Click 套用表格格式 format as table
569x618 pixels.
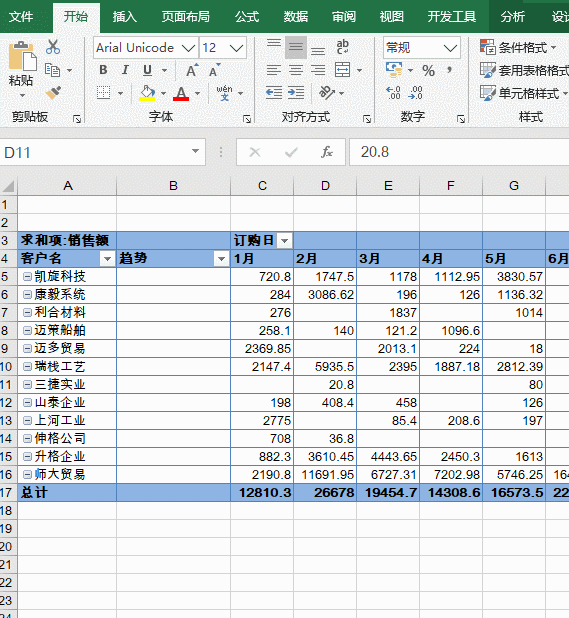[524, 70]
